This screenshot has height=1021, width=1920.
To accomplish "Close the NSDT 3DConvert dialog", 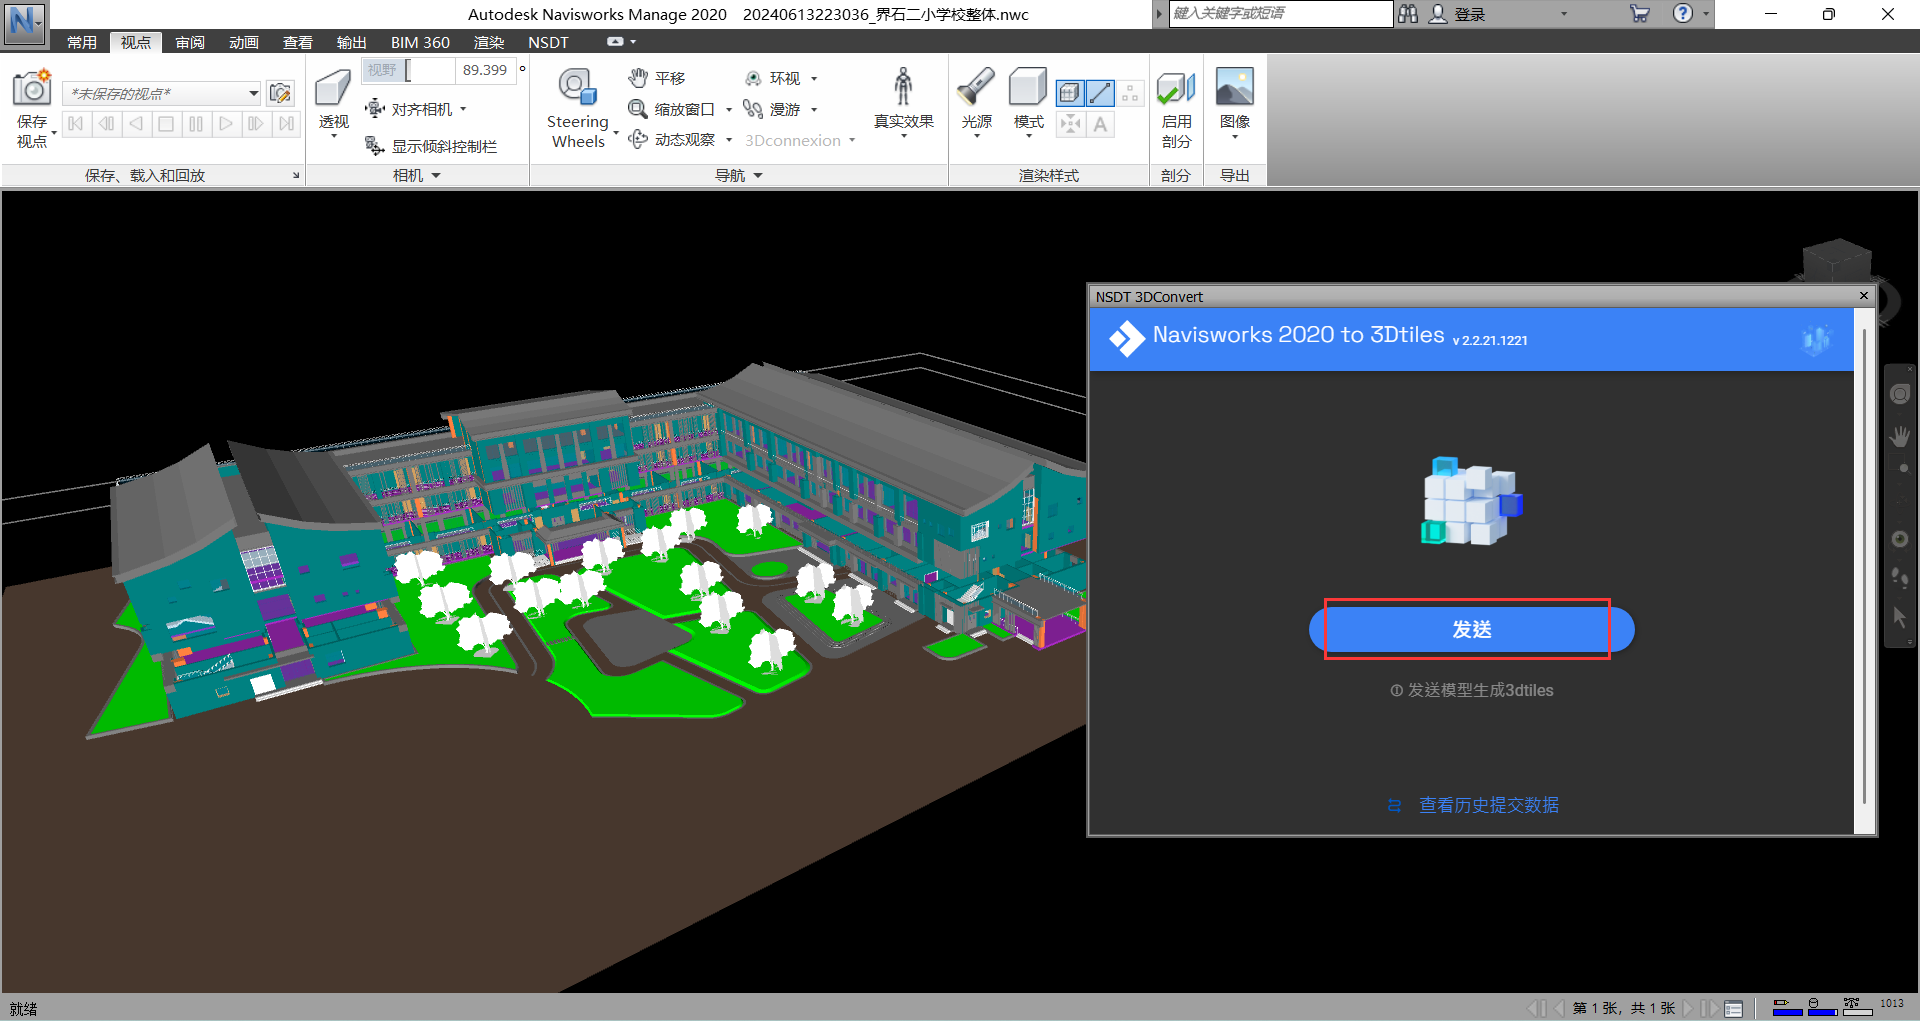I will coord(1864,296).
